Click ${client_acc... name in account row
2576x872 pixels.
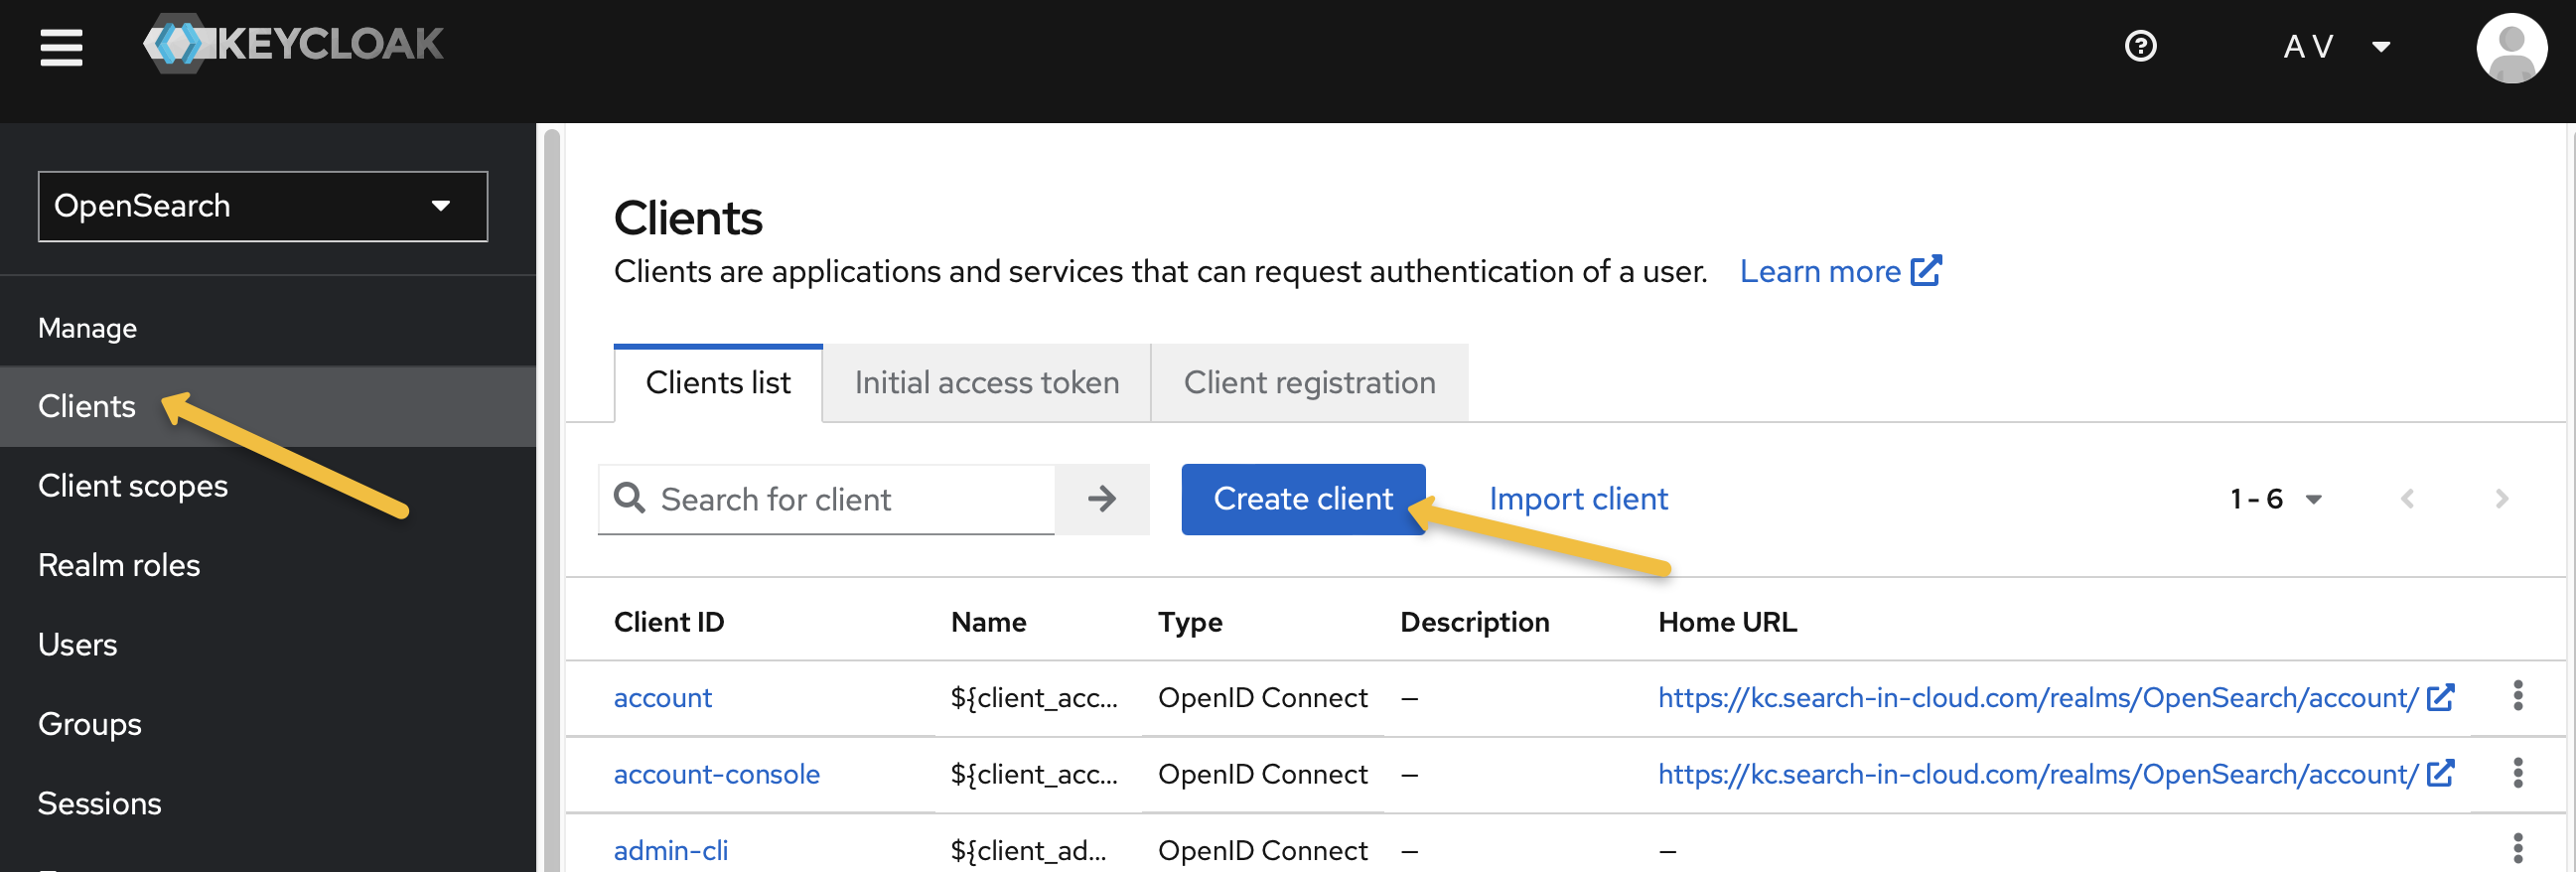click(1034, 698)
